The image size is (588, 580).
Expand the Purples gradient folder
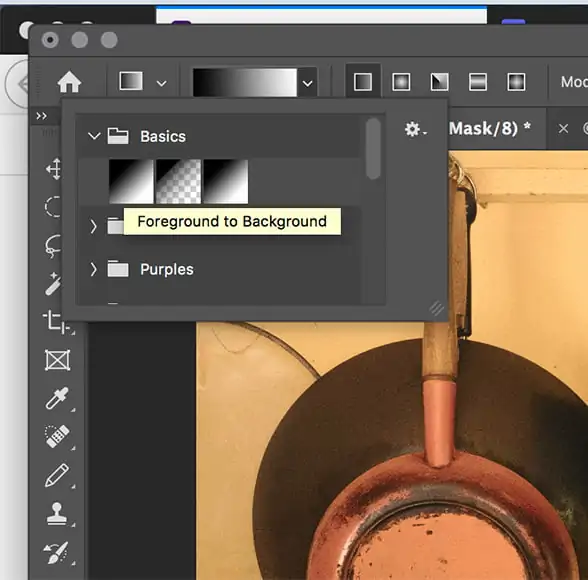93,269
